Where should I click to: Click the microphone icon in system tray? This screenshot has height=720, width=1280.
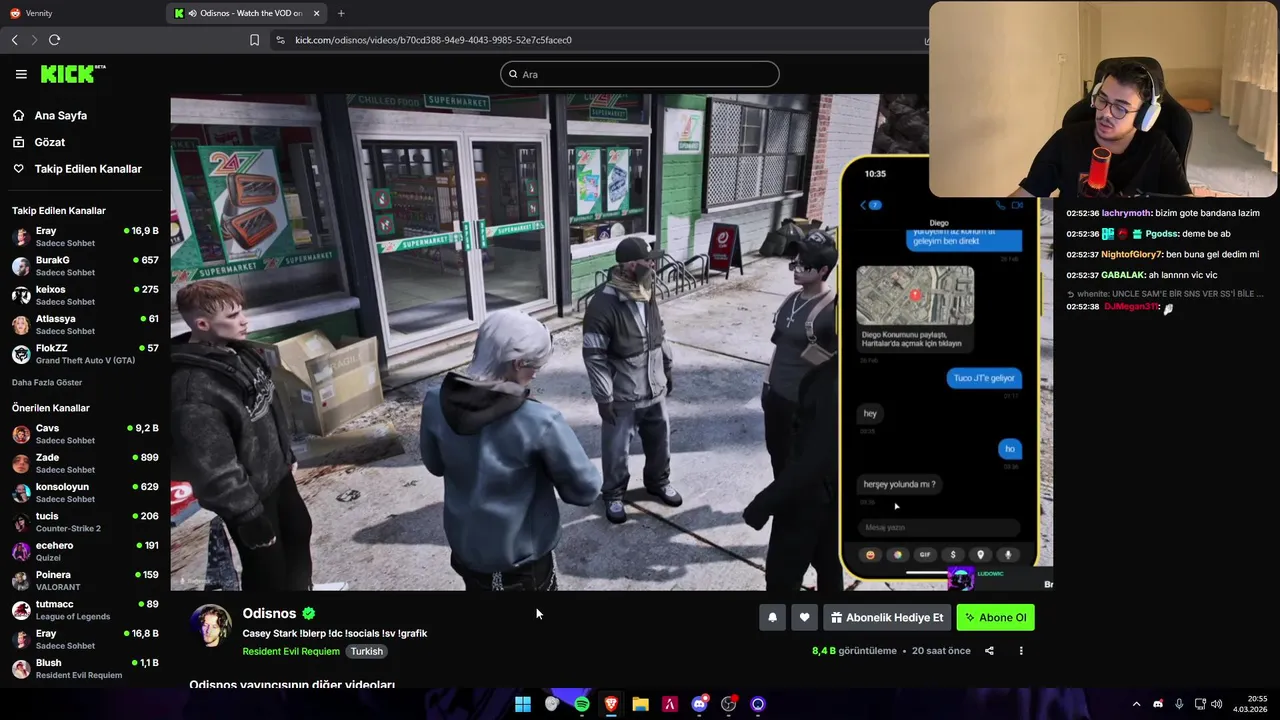tap(1179, 704)
